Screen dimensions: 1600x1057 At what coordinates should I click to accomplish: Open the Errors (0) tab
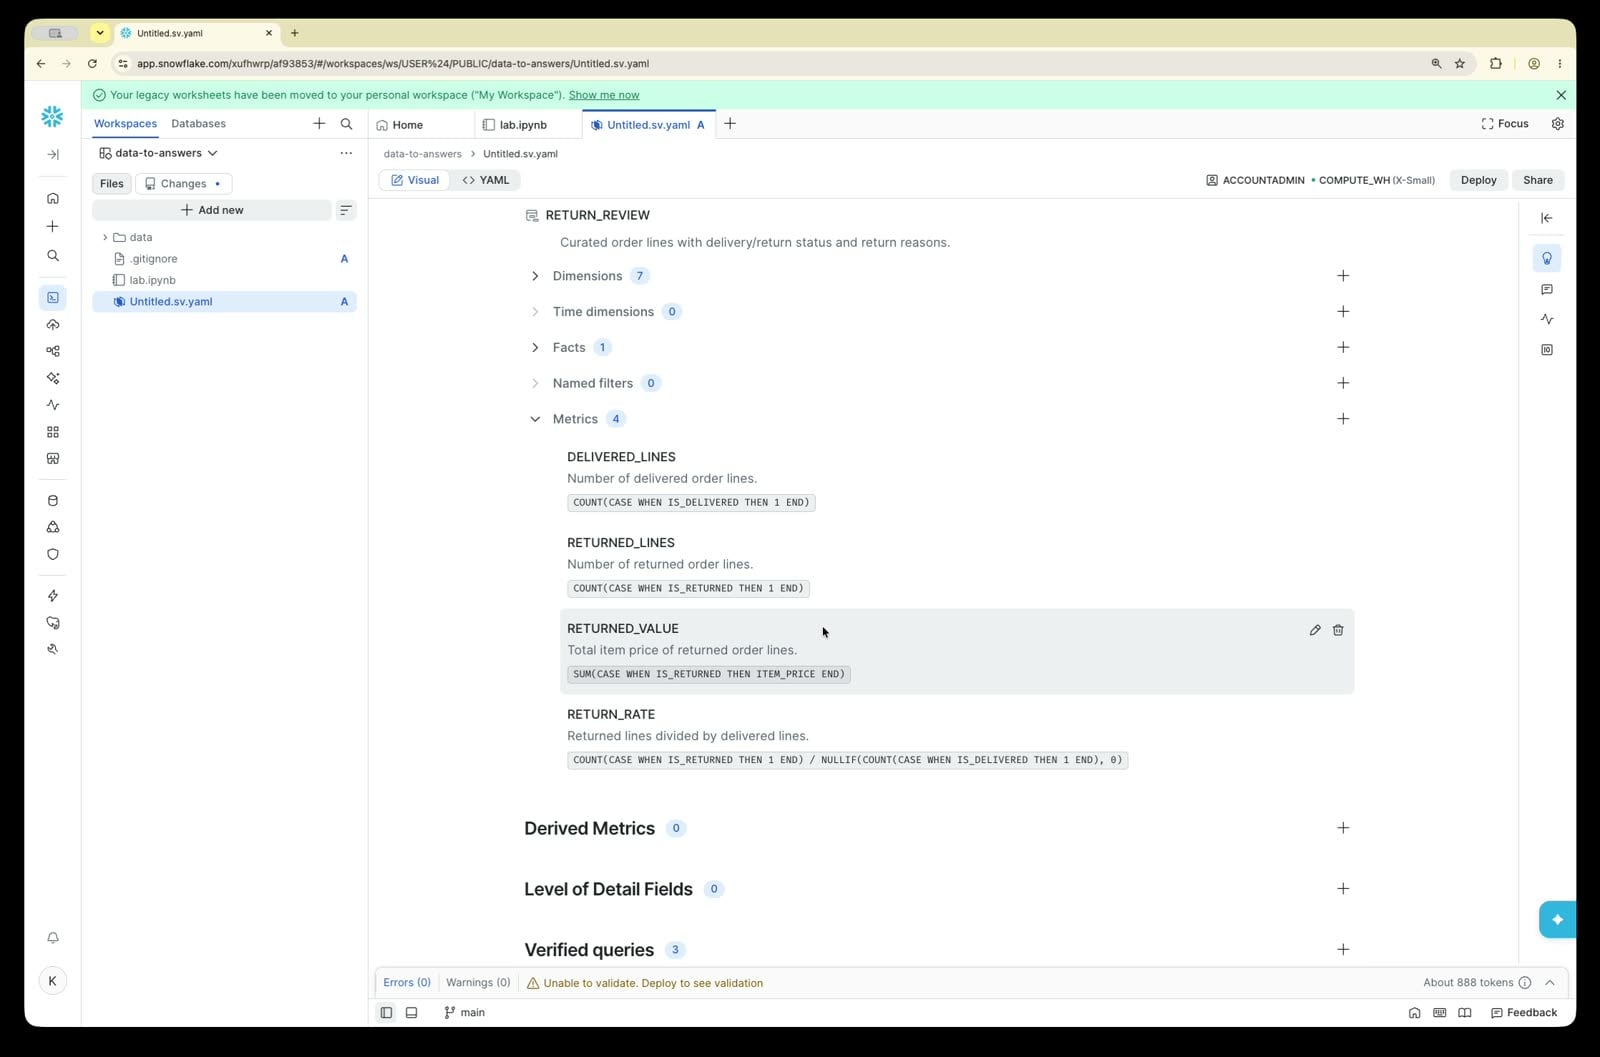click(407, 983)
